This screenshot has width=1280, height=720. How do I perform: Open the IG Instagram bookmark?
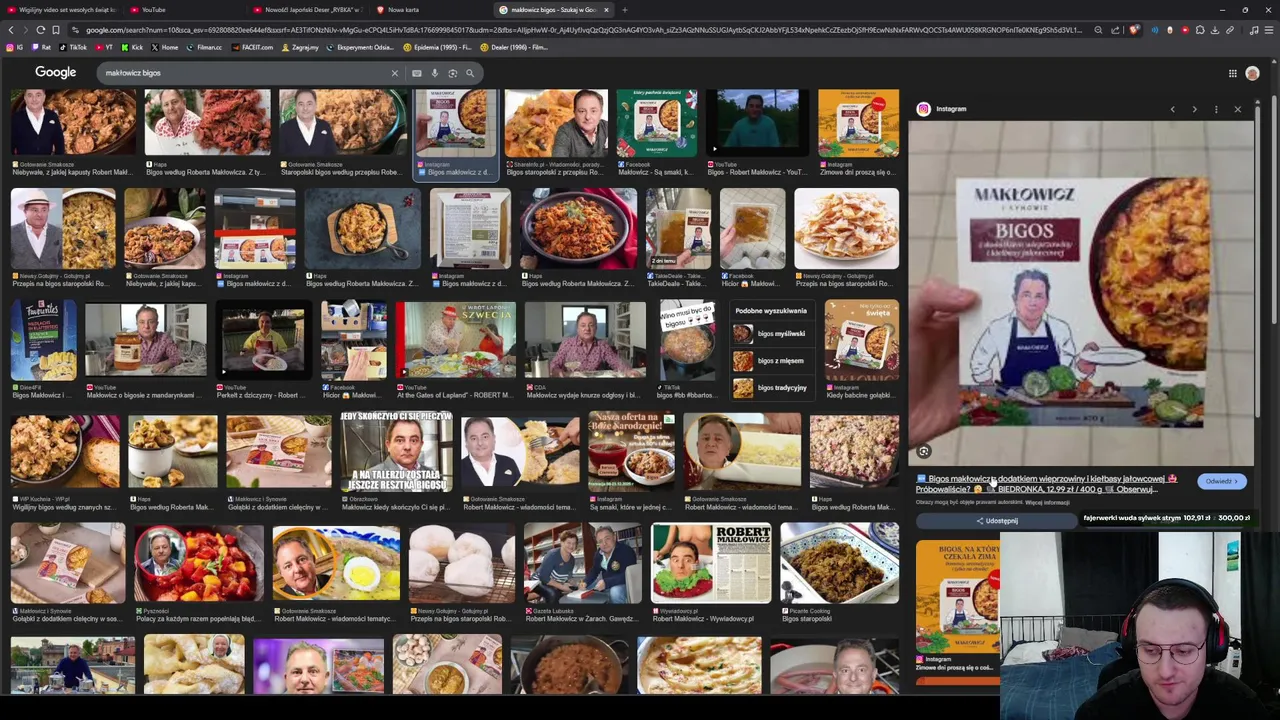click(x=15, y=47)
